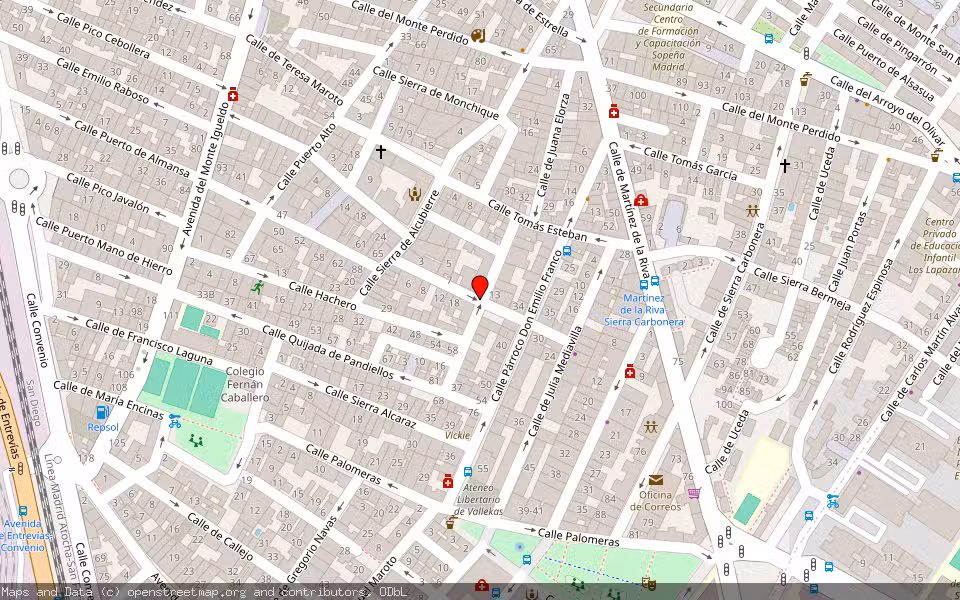
Task: Click the bus stop icon beside Ateneo Libertario de Vallekas
Action: 468,471
